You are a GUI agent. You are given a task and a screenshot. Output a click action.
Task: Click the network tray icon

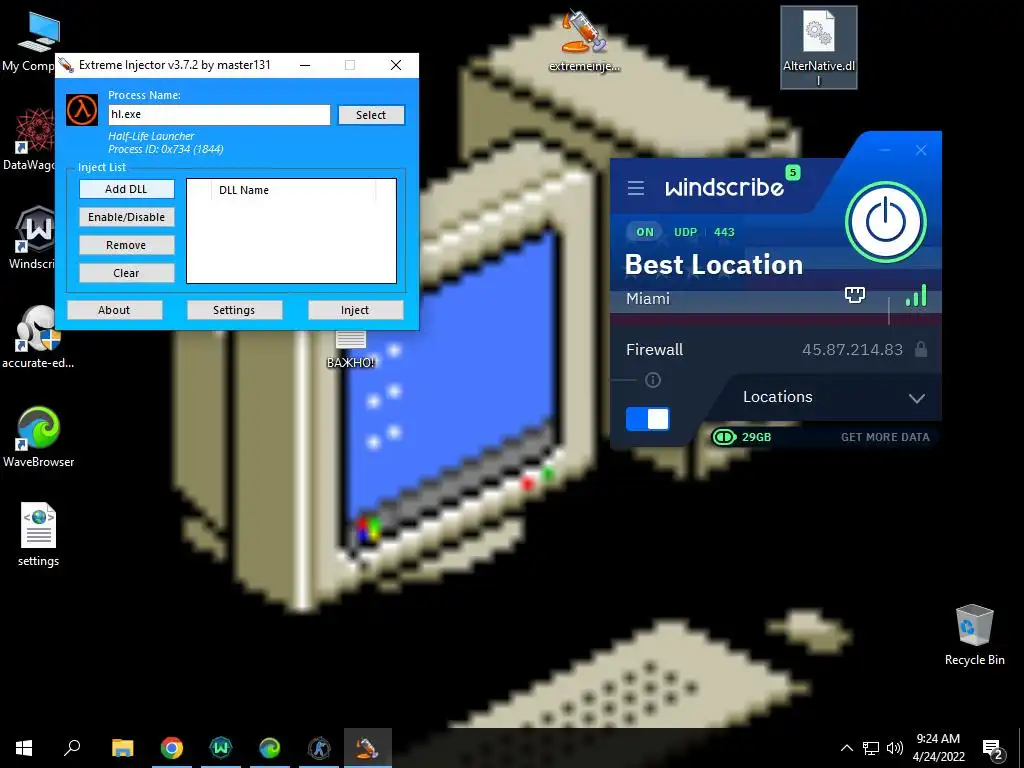[x=871, y=748]
